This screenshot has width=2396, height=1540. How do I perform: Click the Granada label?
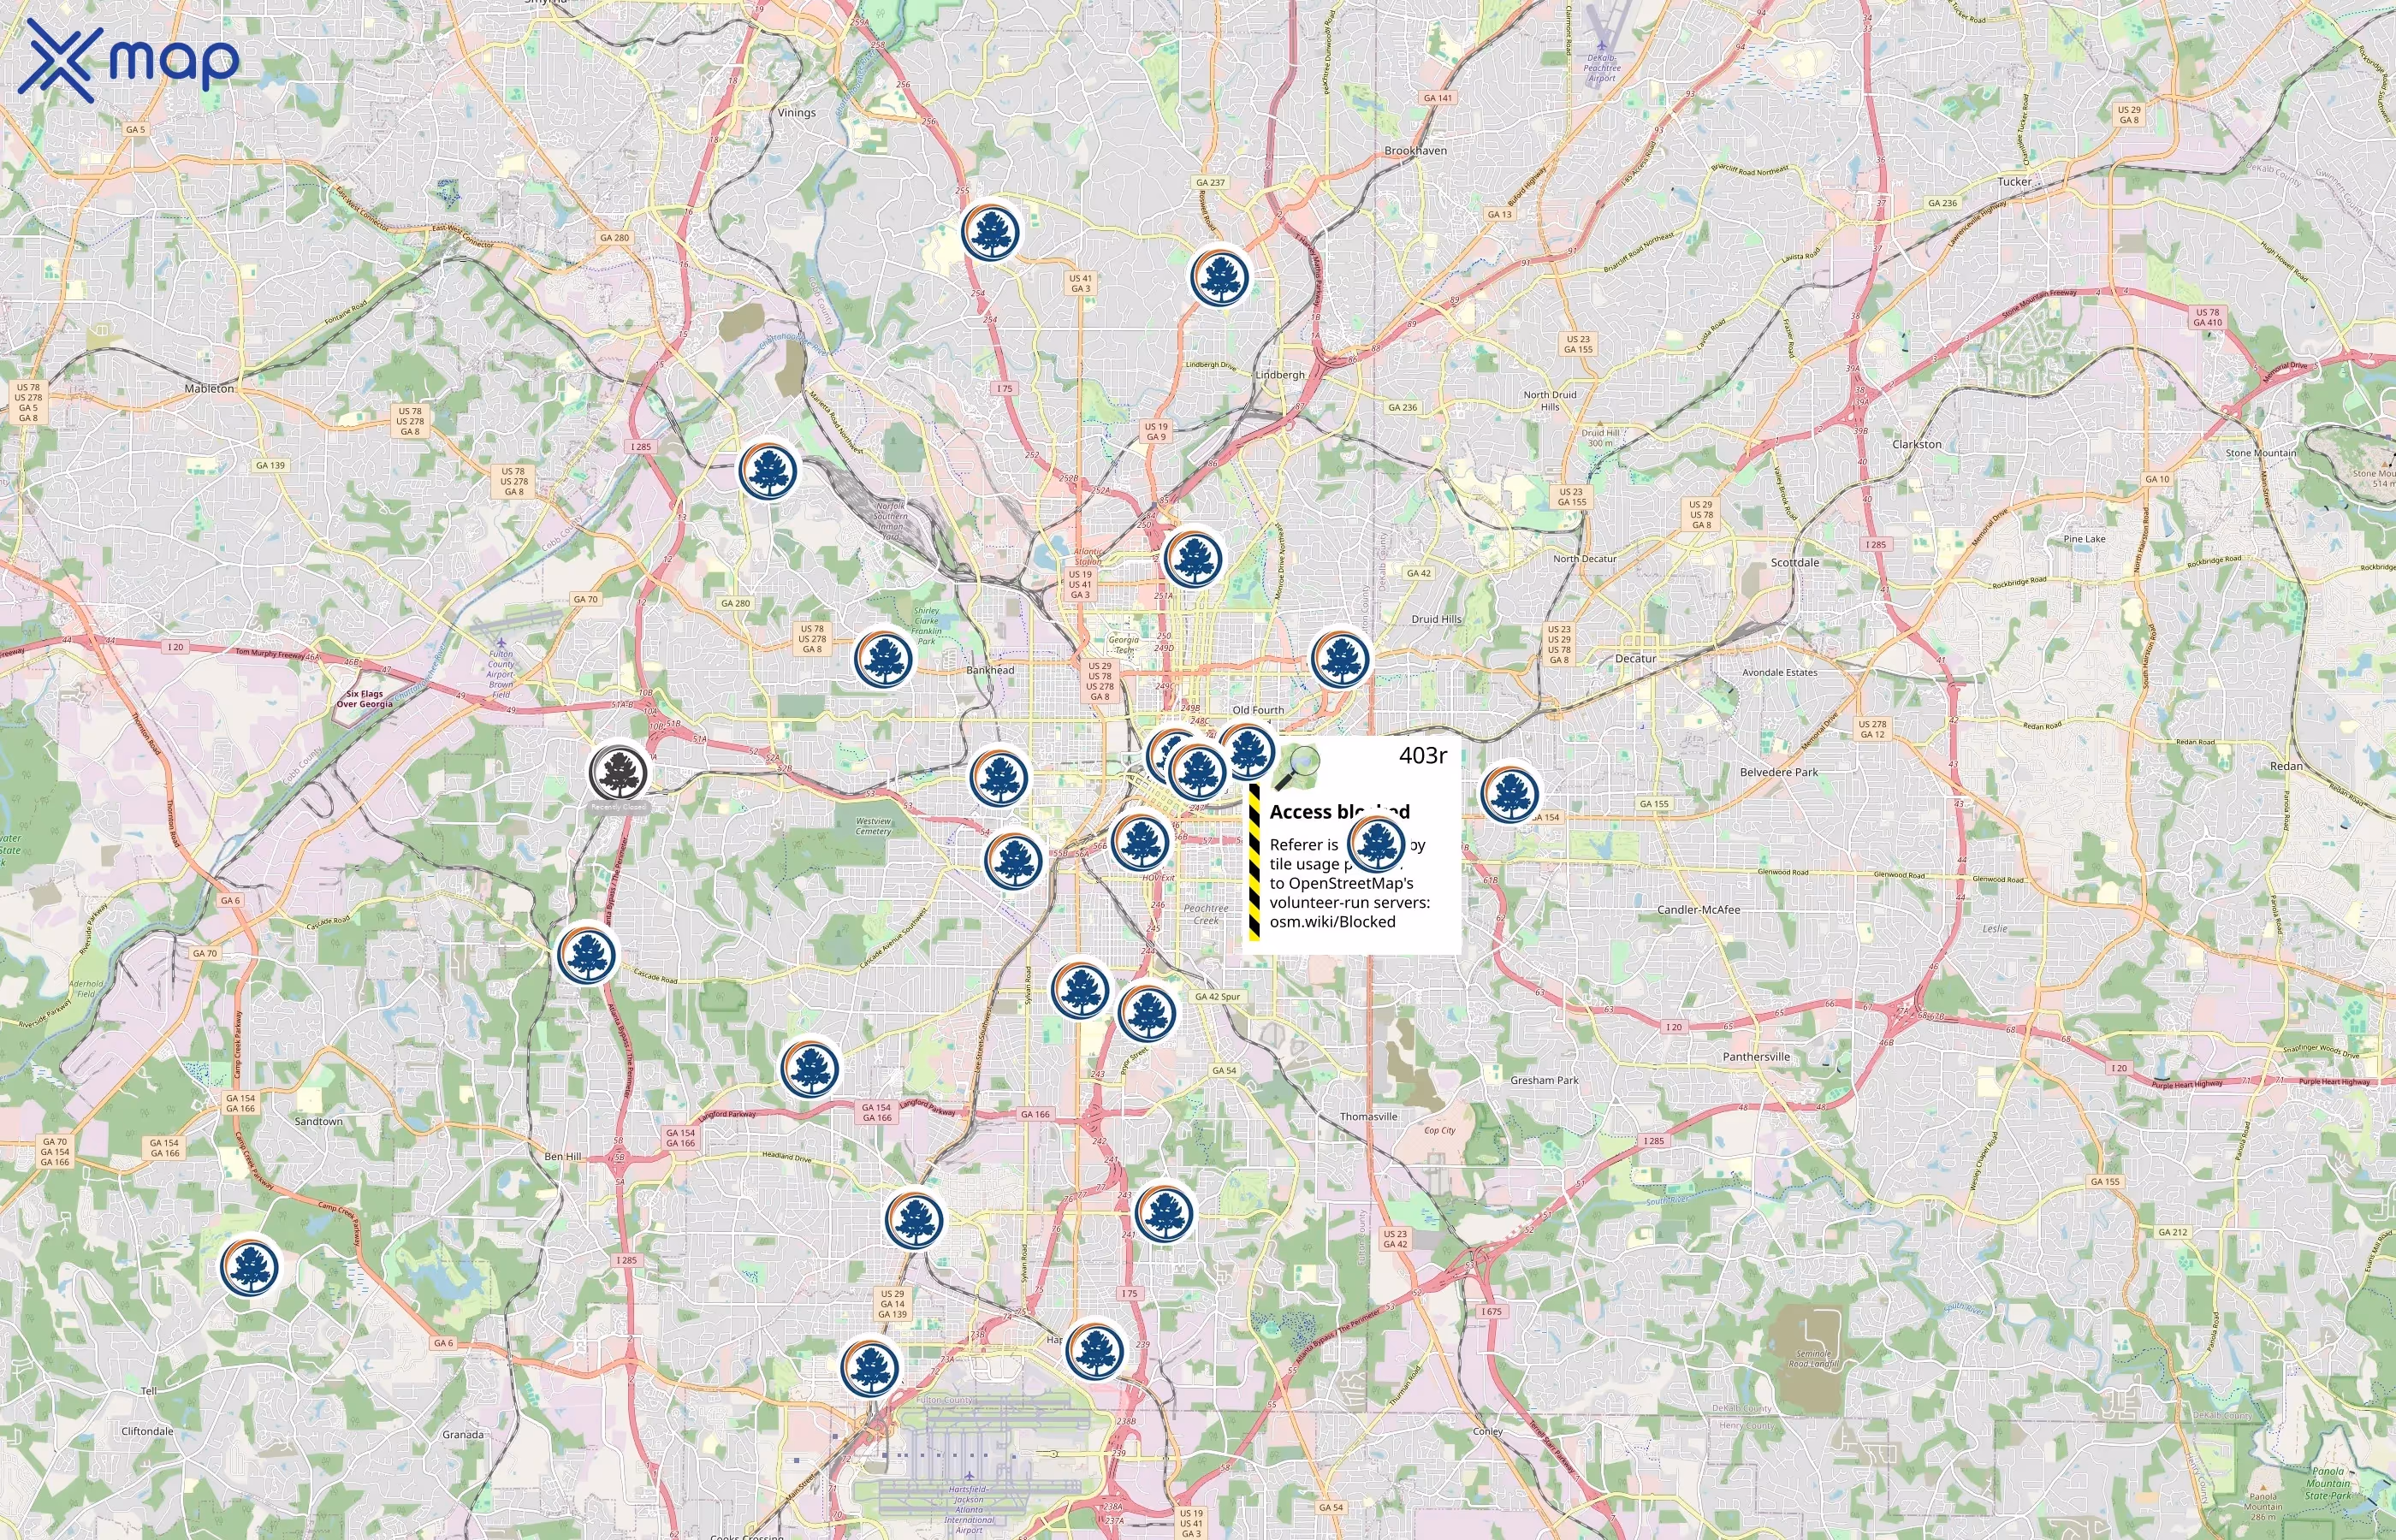pos(463,1434)
